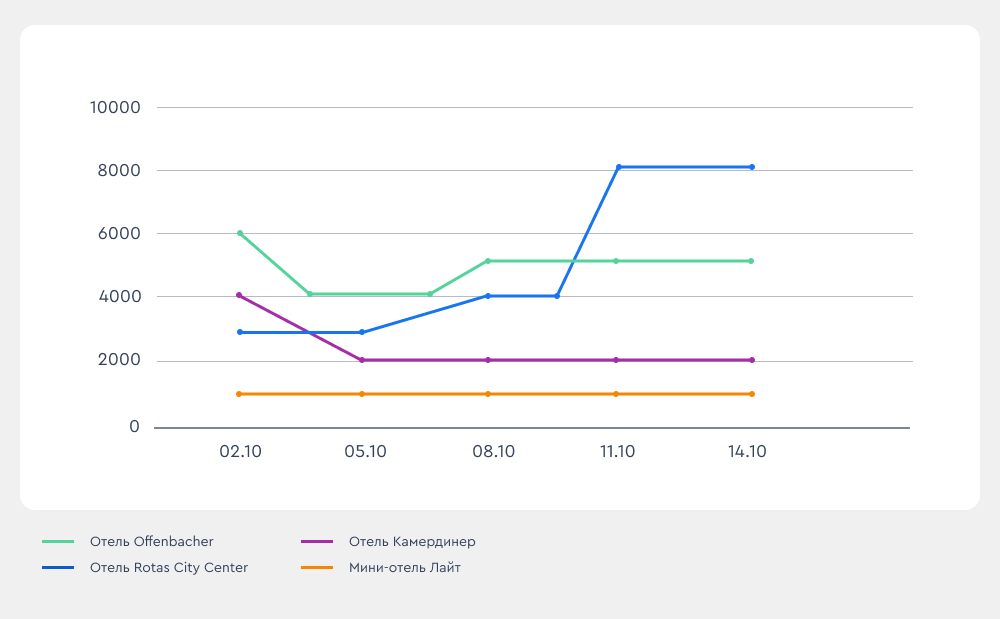Click the blue Rotas City Center legend line
Viewport: 1000px width, 619px height.
pyautogui.click(x=58, y=568)
